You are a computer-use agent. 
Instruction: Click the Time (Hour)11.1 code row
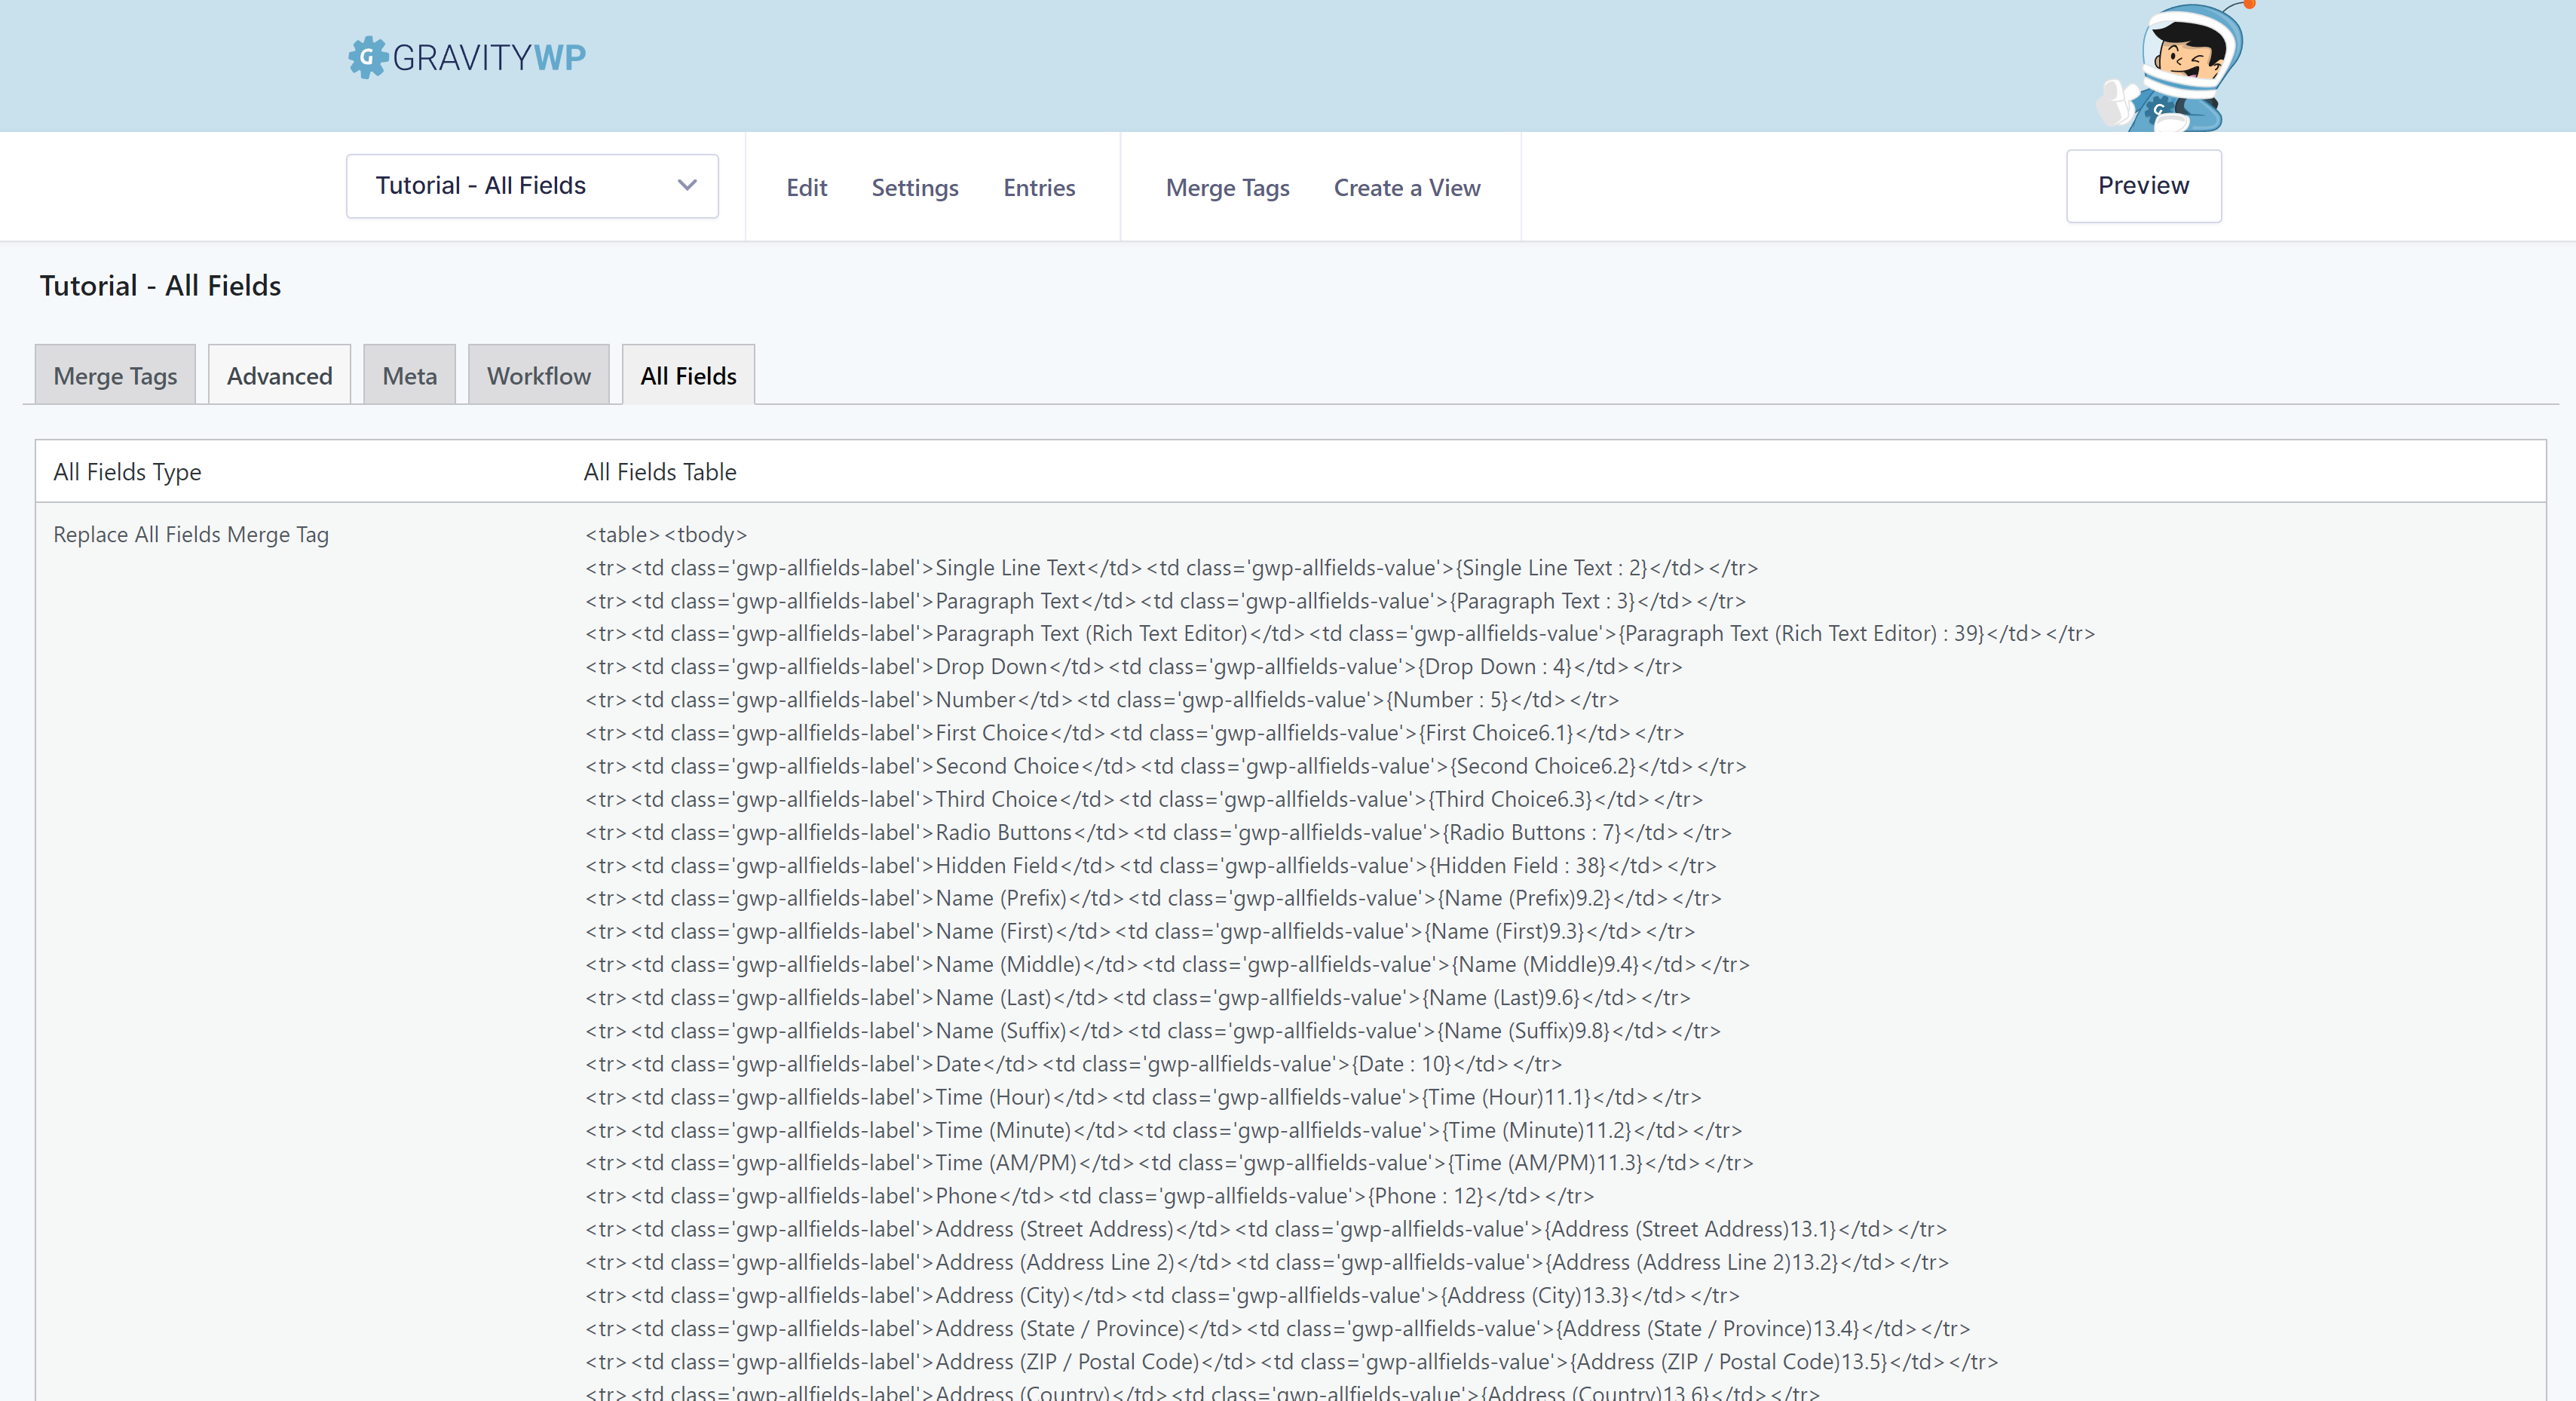click(x=1143, y=1097)
